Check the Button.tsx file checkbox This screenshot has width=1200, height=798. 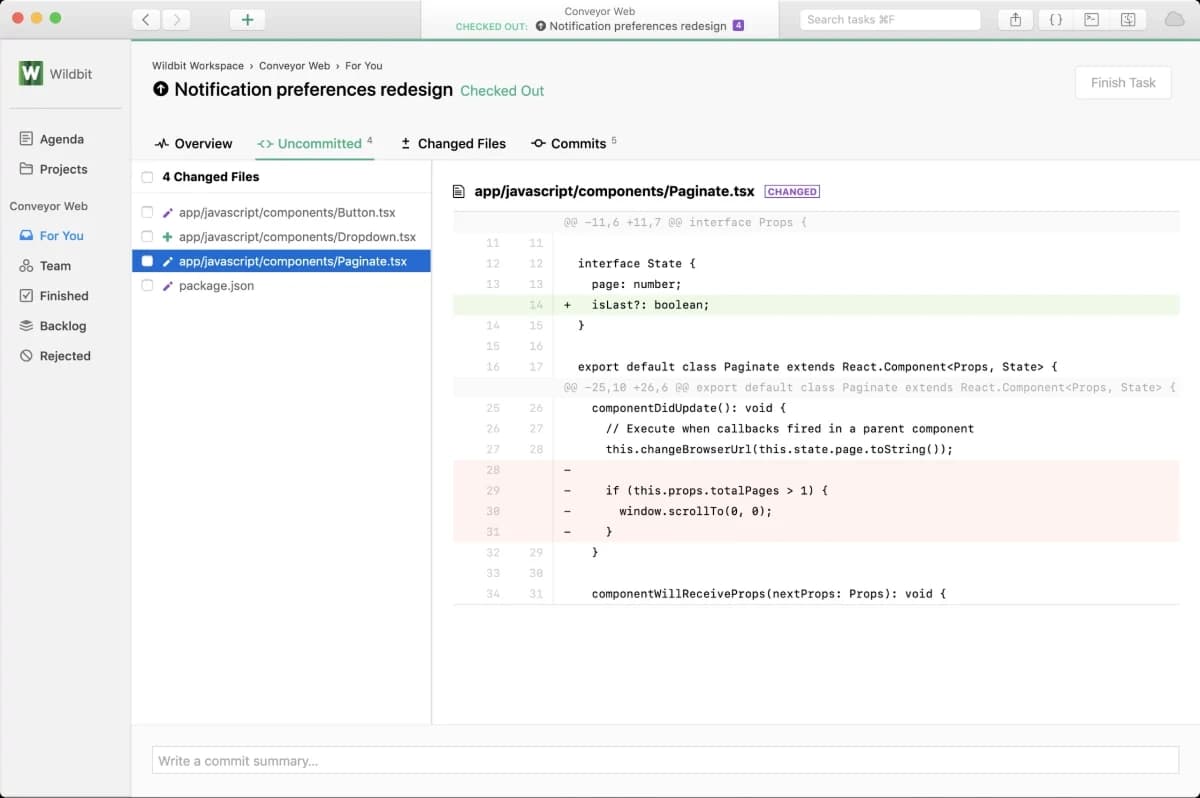pos(148,213)
